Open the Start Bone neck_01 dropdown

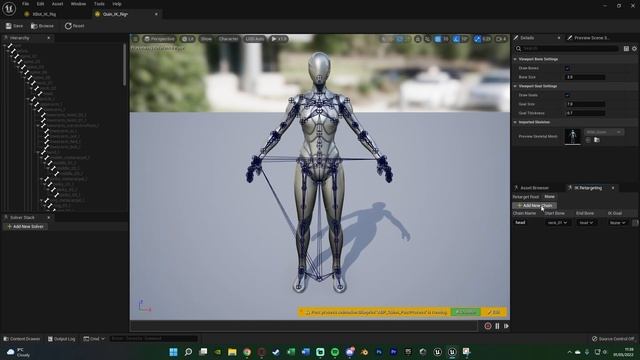(x=557, y=223)
